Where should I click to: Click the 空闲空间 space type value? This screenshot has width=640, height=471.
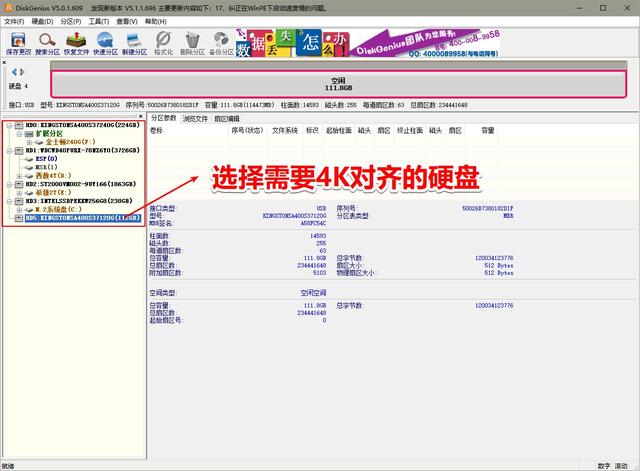pyautogui.click(x=313, y=293)
